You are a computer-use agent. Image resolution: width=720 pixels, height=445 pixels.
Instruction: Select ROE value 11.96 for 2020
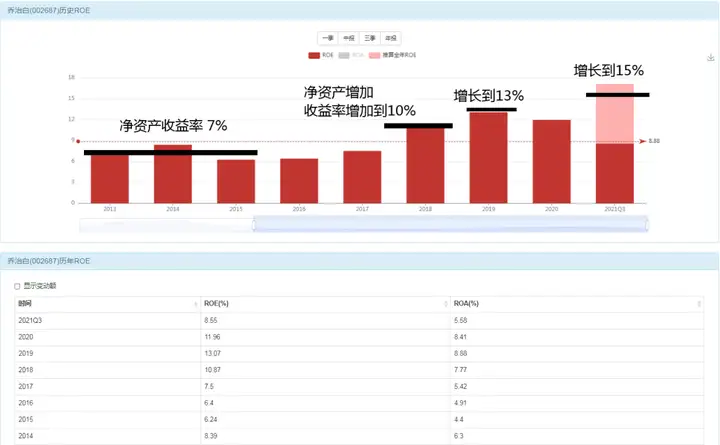click(x=212, y=337)
